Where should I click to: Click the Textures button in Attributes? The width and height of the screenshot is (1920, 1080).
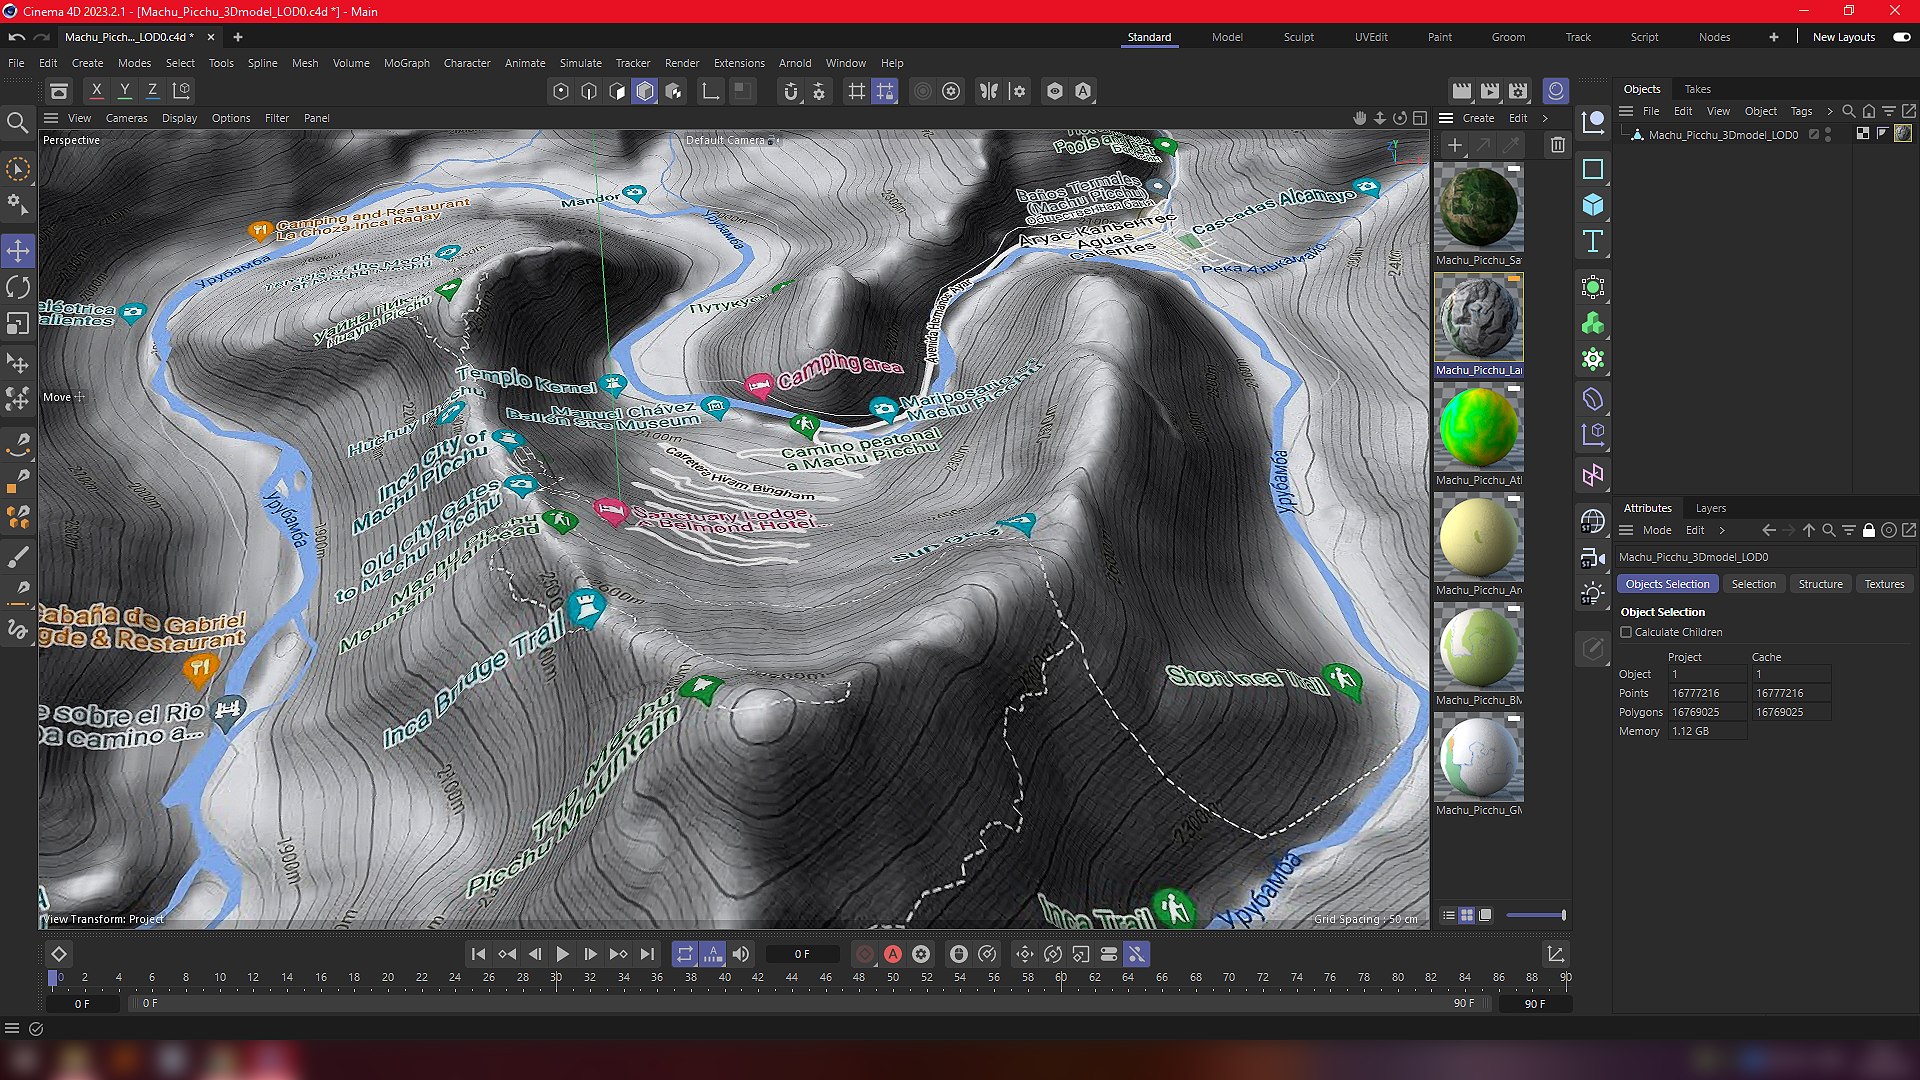tap(1884, 584)
